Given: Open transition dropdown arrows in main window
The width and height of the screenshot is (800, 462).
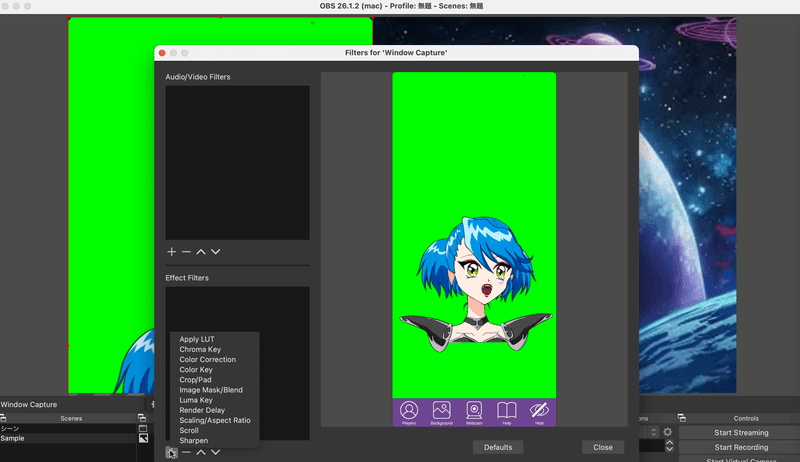Looking at the screenshot, I should click(653, 432).
